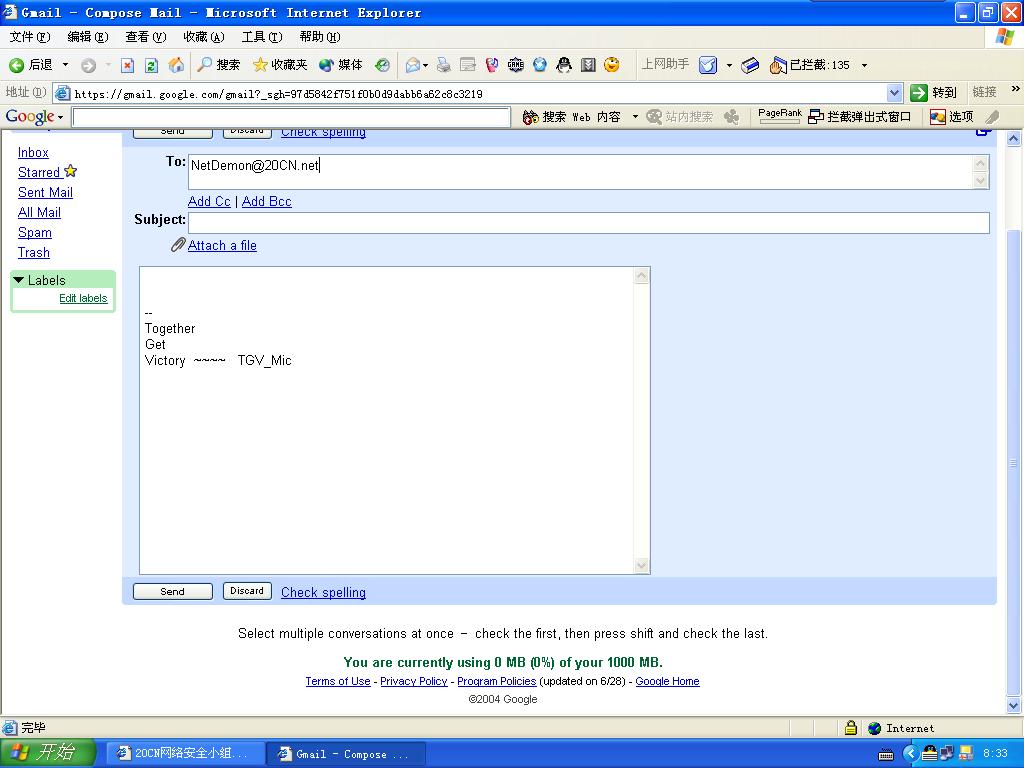This screenshot has width=1024, height=768.
Task: Open the dropdown arrow after 搜索 Web 内容
Action: [635, 117]
